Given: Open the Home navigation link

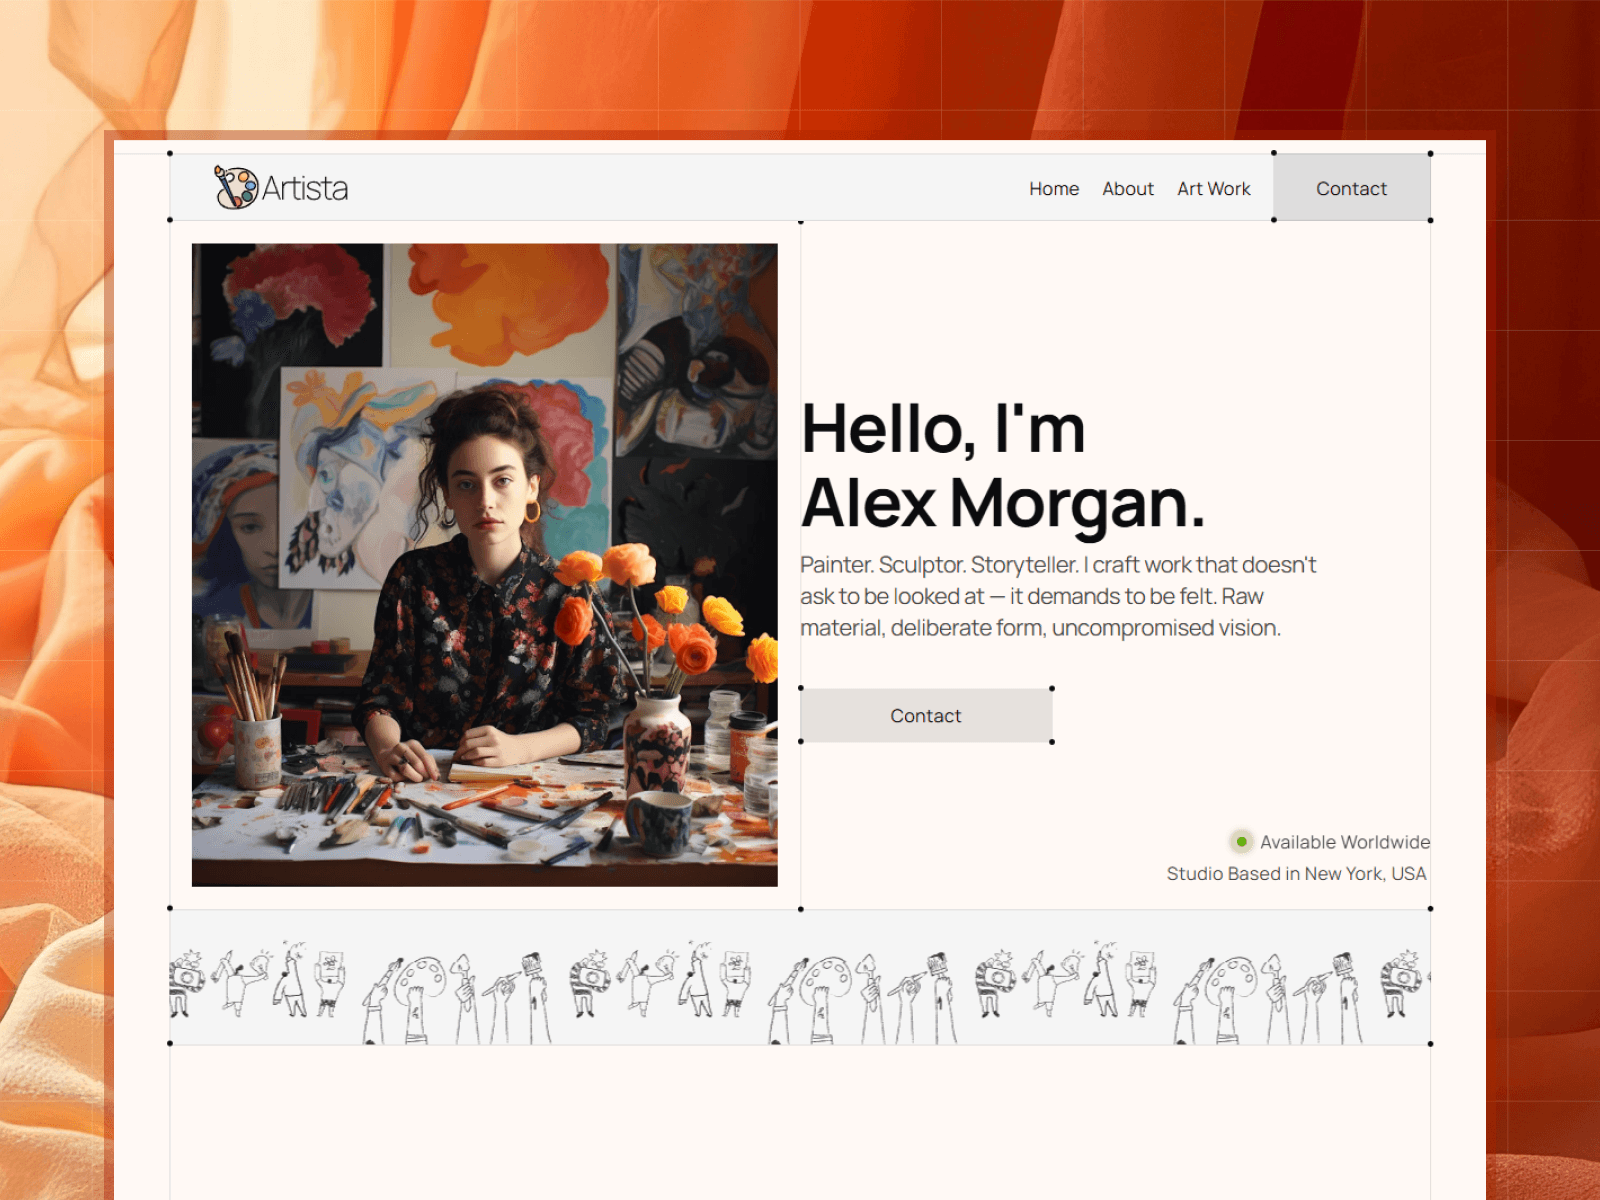Looking at the screenshot, I should point(1054,189).
